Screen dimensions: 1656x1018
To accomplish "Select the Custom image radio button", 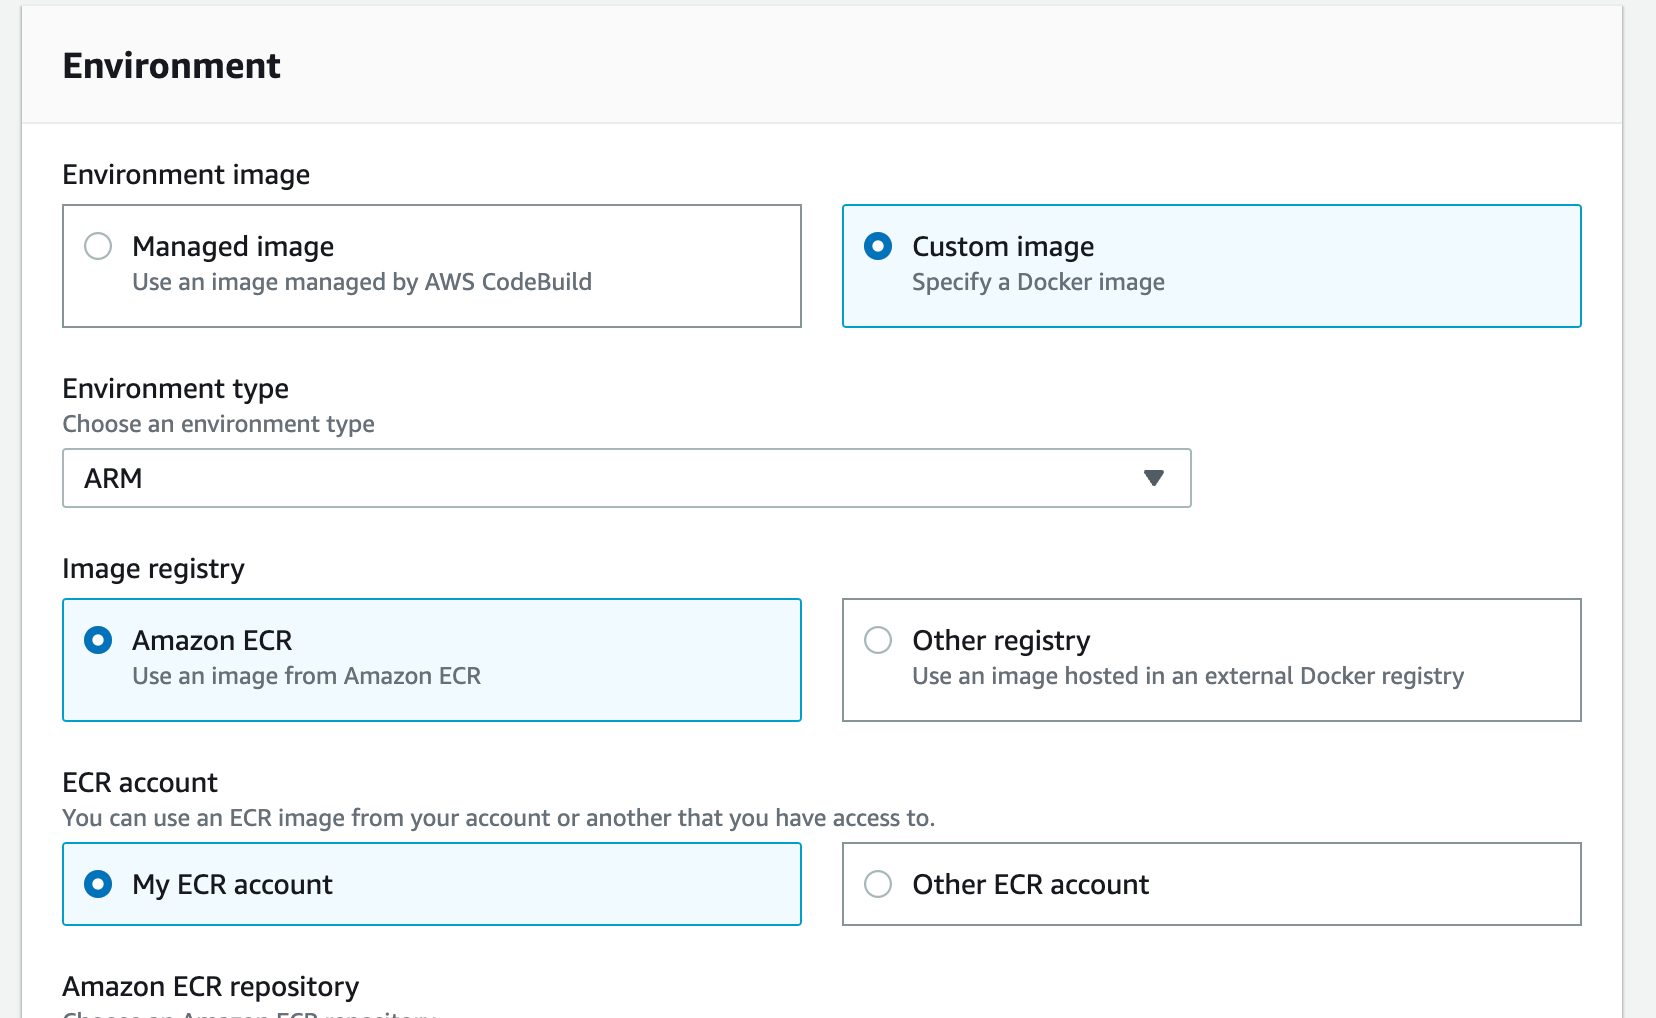I will pos(878,246).
